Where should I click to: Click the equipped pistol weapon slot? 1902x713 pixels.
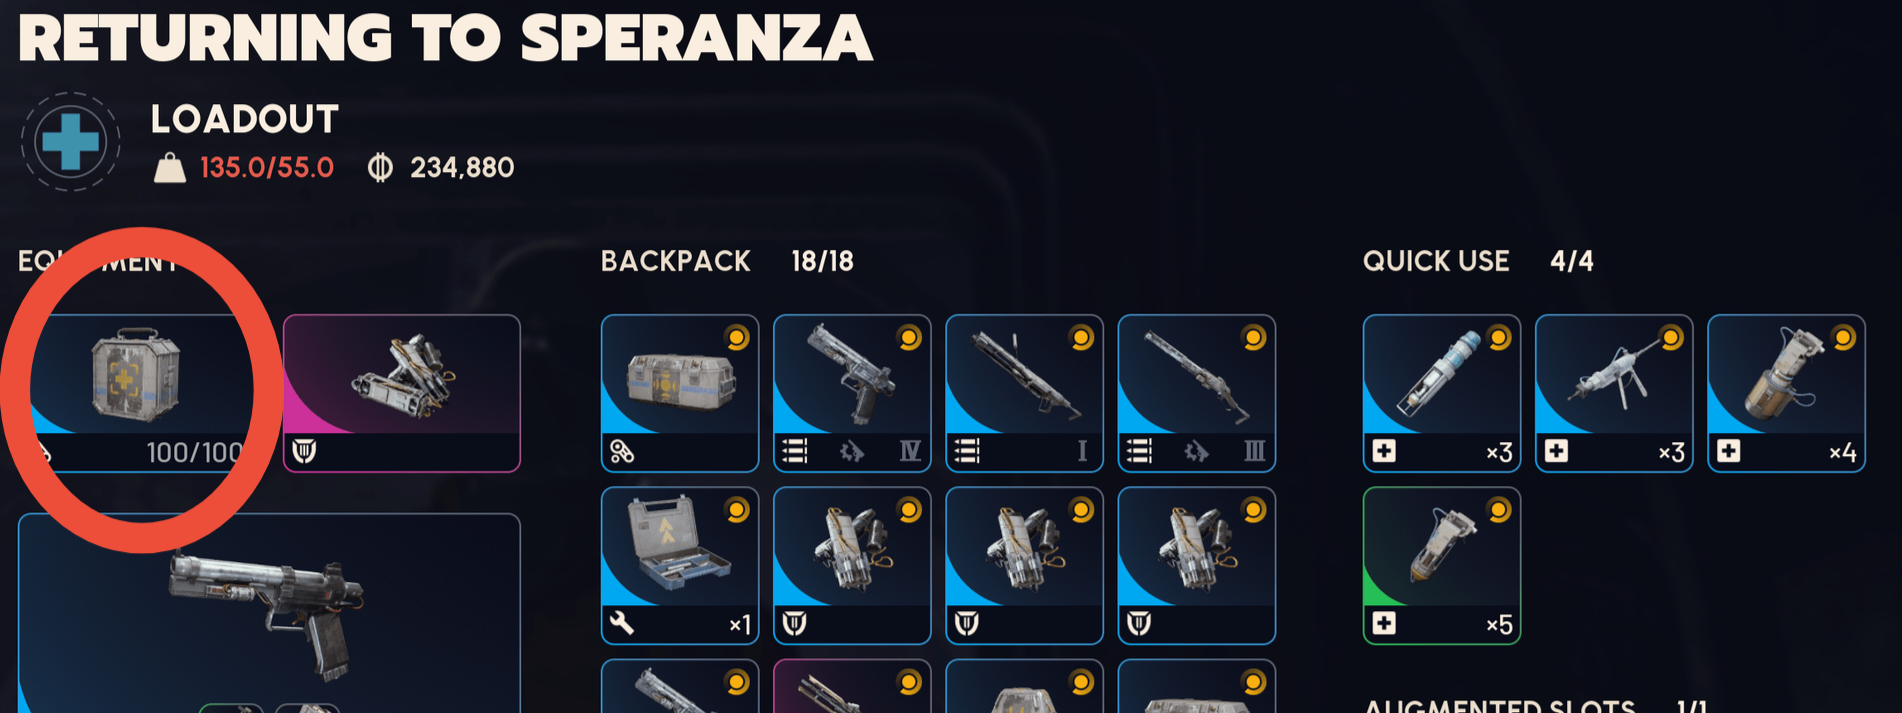pos(269,612)
